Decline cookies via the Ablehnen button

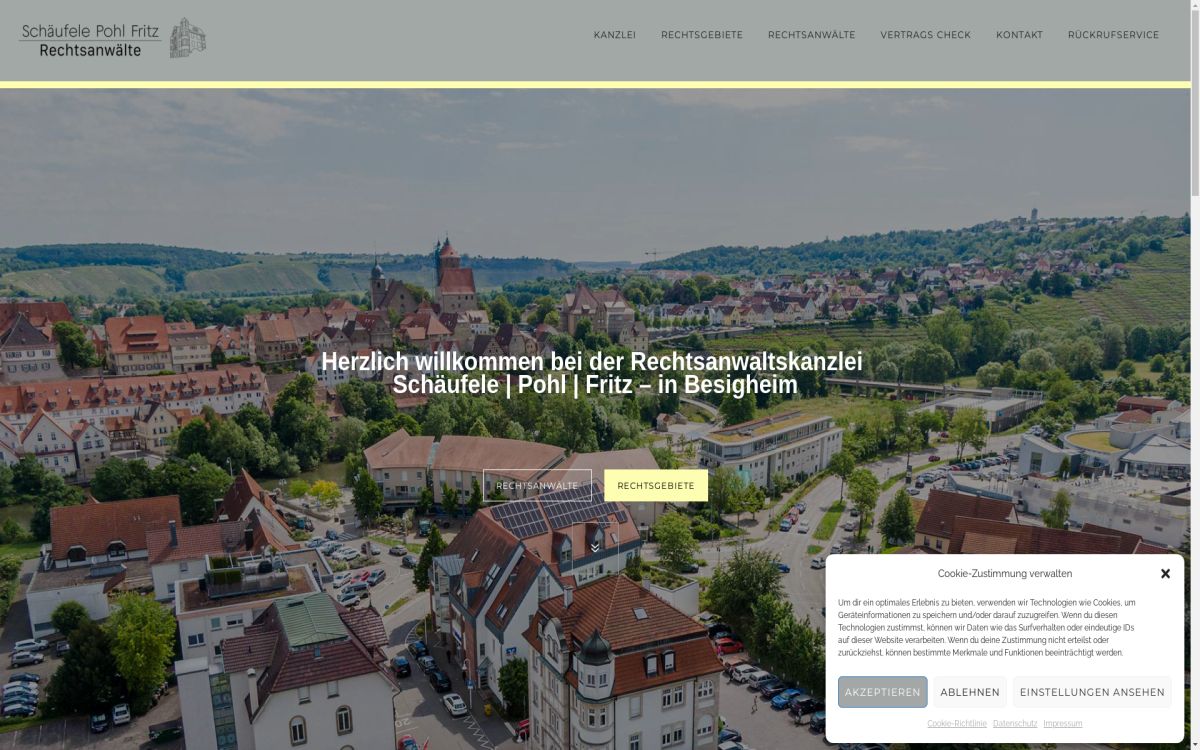(x=969, y=692)
